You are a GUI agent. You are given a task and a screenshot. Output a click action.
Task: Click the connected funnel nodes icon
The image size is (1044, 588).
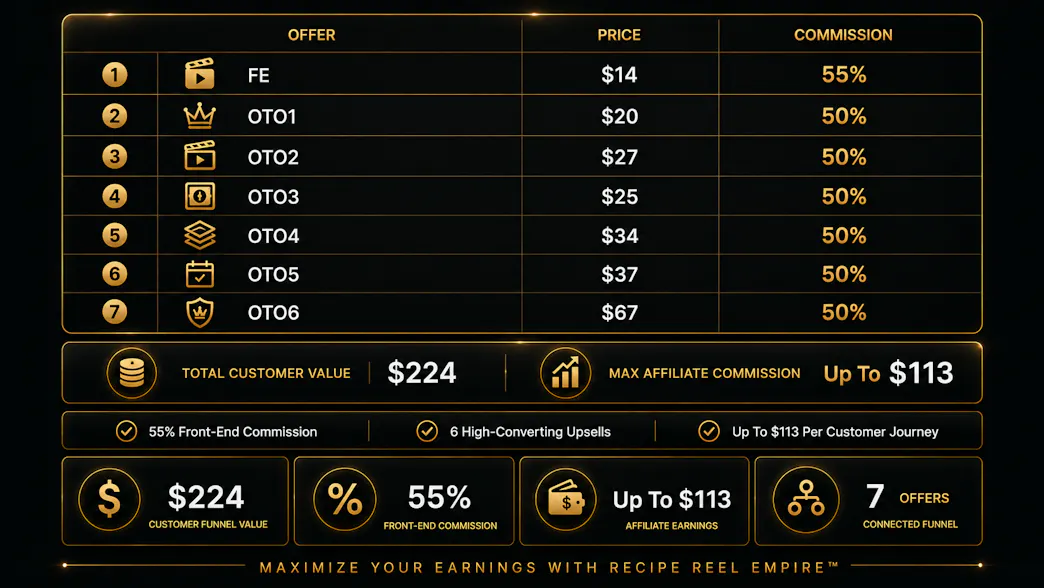click(806, 499)
